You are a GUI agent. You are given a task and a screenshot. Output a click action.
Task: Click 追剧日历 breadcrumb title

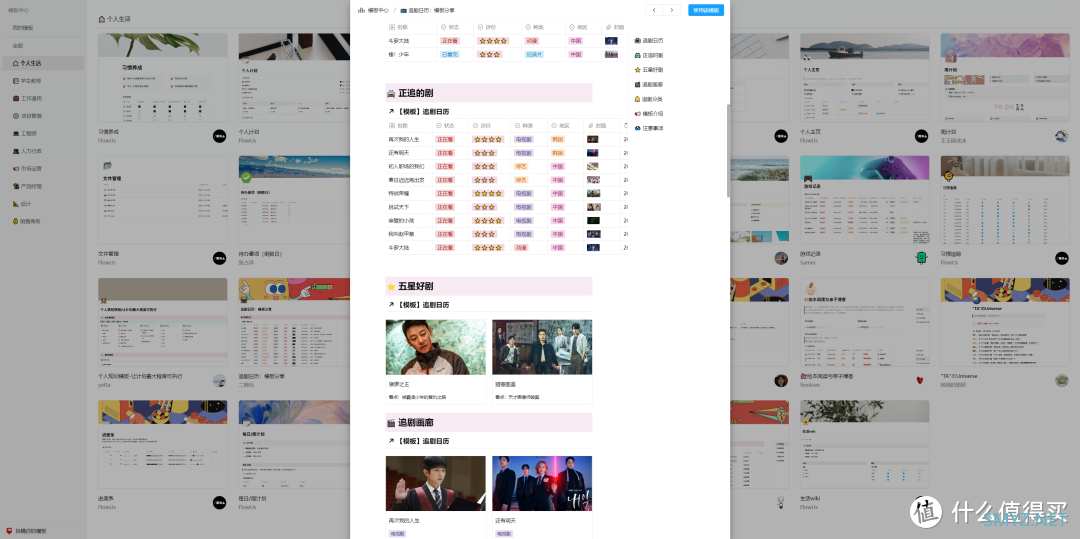click(x=427, y=10)
